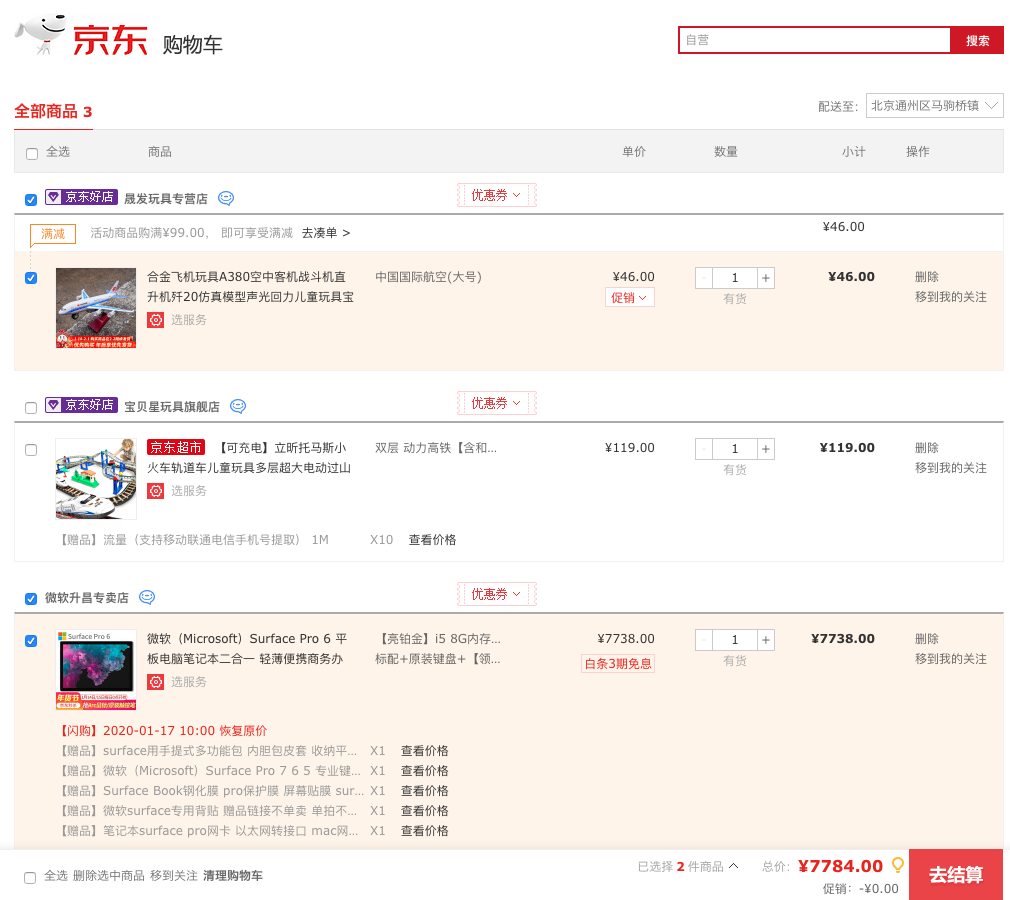The image size is (1010, 900).
Task: Expand 优惠券 coupons for 晟发玩具专营店
Action: tap(497, 195)
